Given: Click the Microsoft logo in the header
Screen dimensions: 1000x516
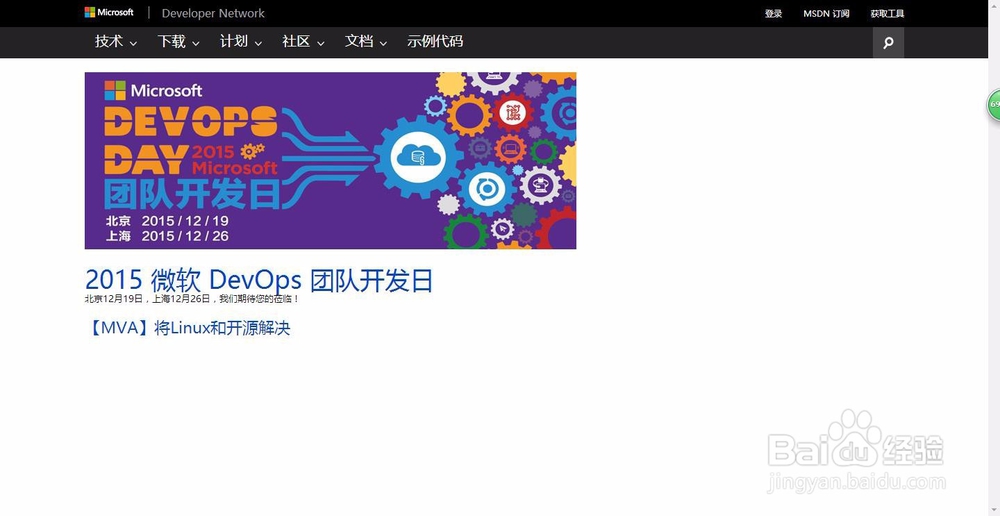Looking at the screenshot, I should click(109, 13).
